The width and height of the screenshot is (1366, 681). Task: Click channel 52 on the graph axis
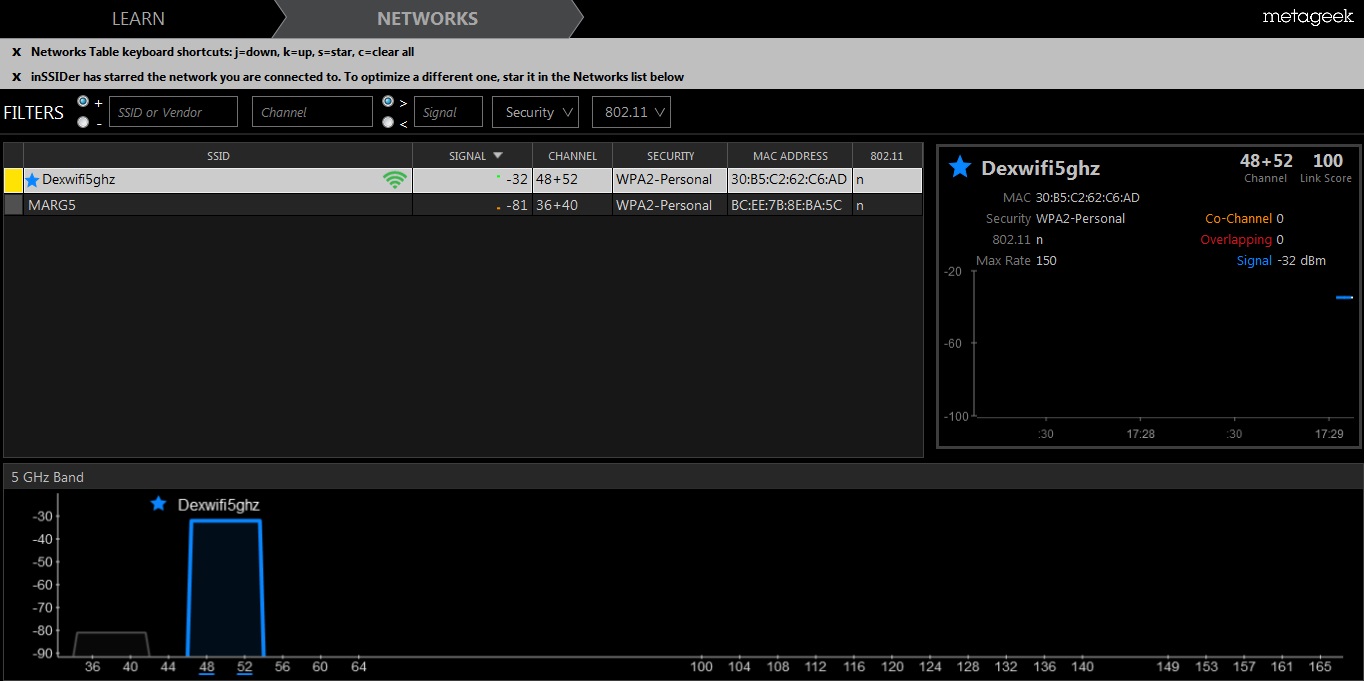click(x=245, y=667)
